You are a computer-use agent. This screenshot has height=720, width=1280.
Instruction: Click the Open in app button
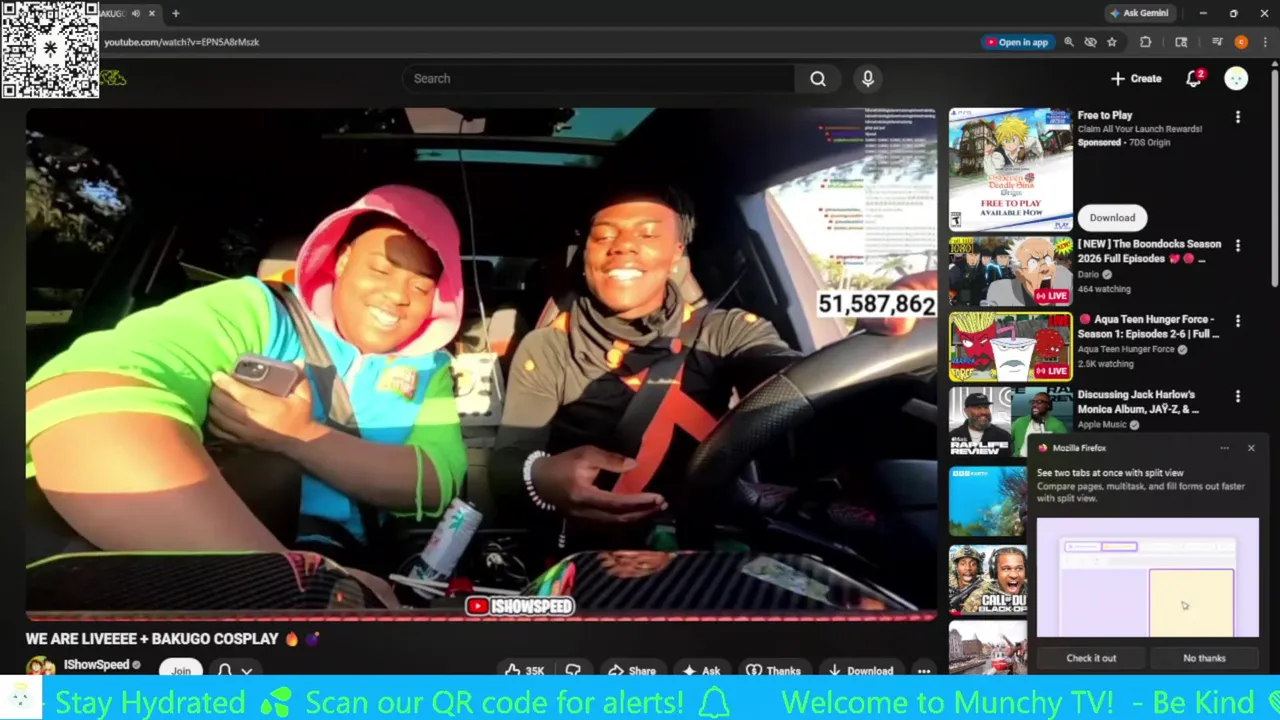pos(1017,42)
